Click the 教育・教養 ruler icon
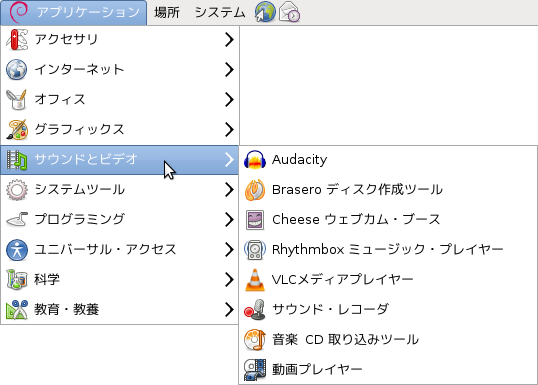This screenshot has width=538, height=385. point(16,310)
